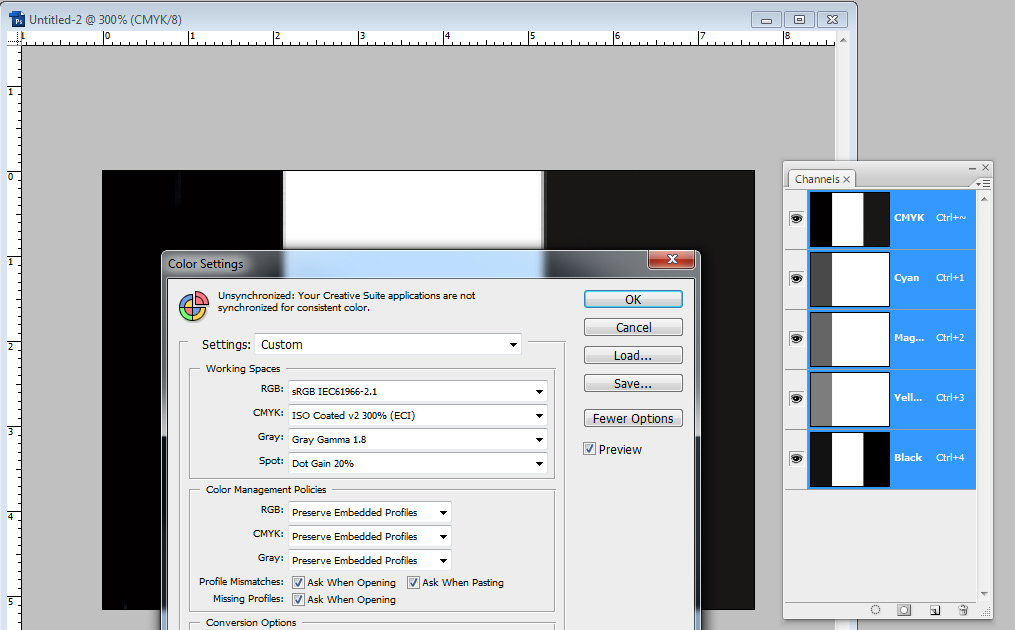Open the RGB working space dropdown
Viewport: 1015px width, 630px height.
(x=418, y=391)
